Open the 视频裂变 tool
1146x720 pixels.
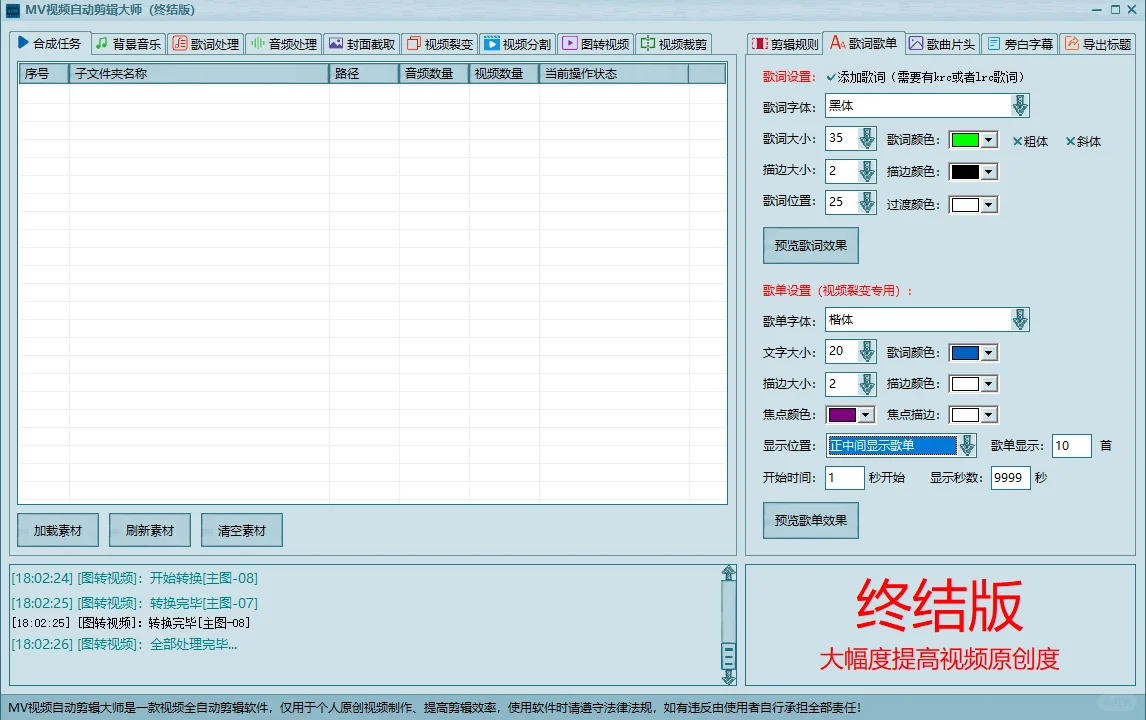click(441, 43)
